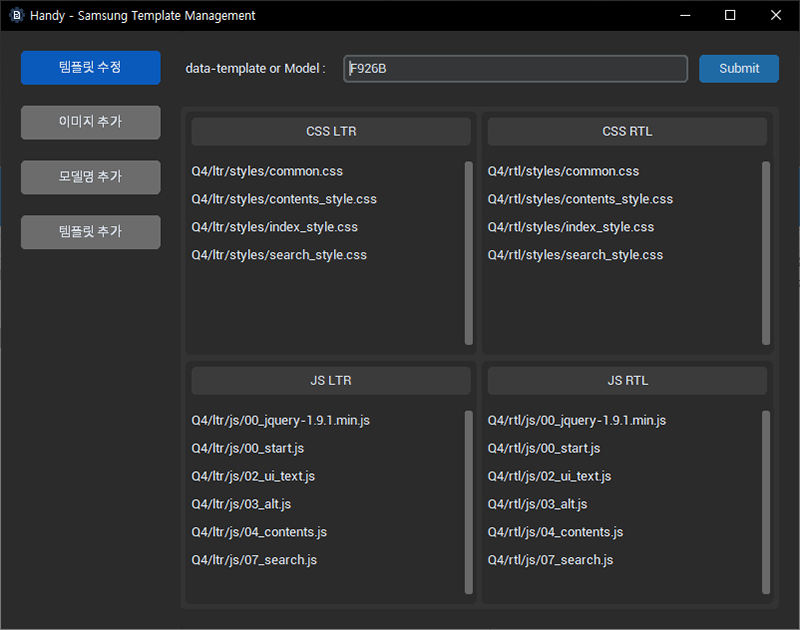Click the JS RTL list scrollbar
800x630 pixels.
(x=765, y=502)
